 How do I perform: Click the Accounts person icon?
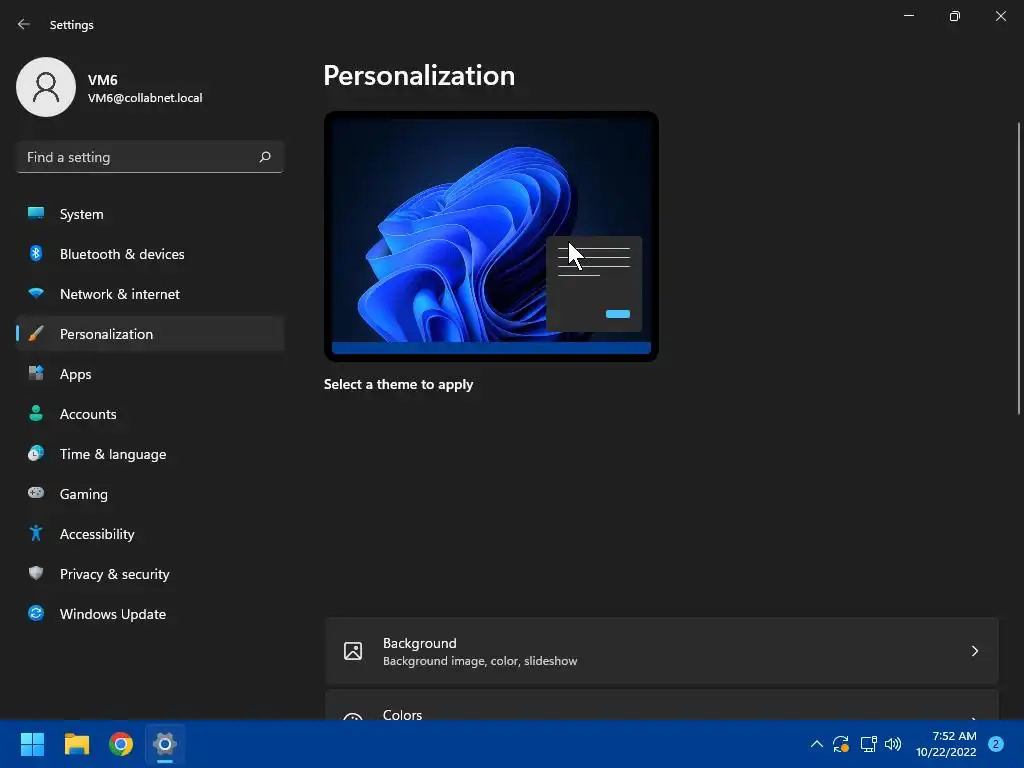pos(36,413)
